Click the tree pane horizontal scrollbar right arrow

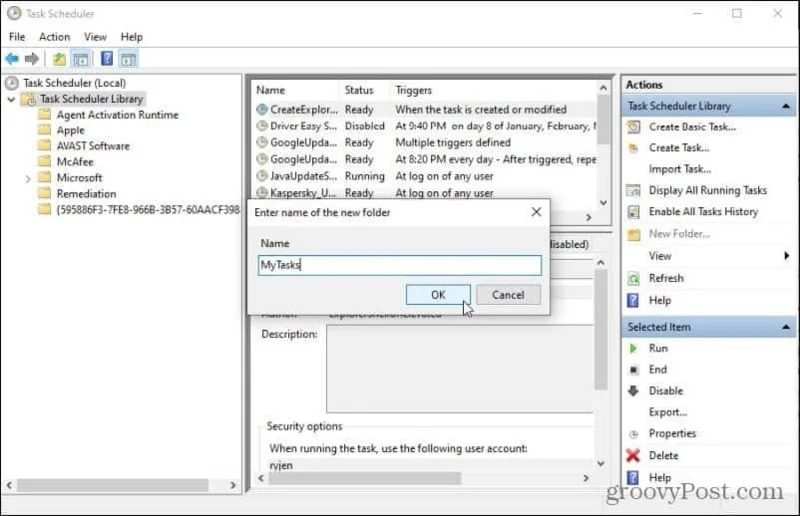click(x=233, y=485)
